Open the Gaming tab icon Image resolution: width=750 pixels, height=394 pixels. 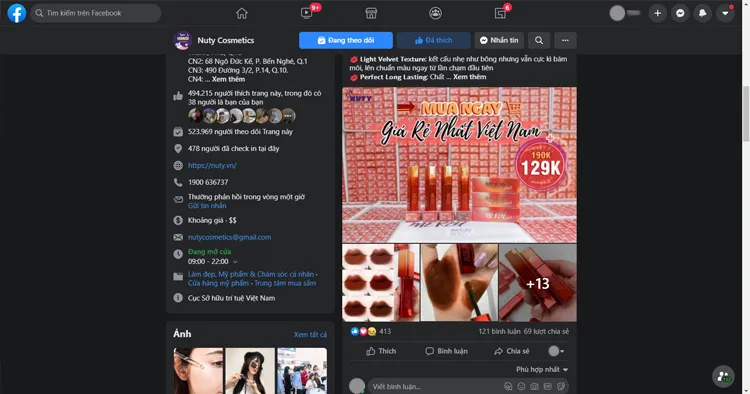pos(500,13)
